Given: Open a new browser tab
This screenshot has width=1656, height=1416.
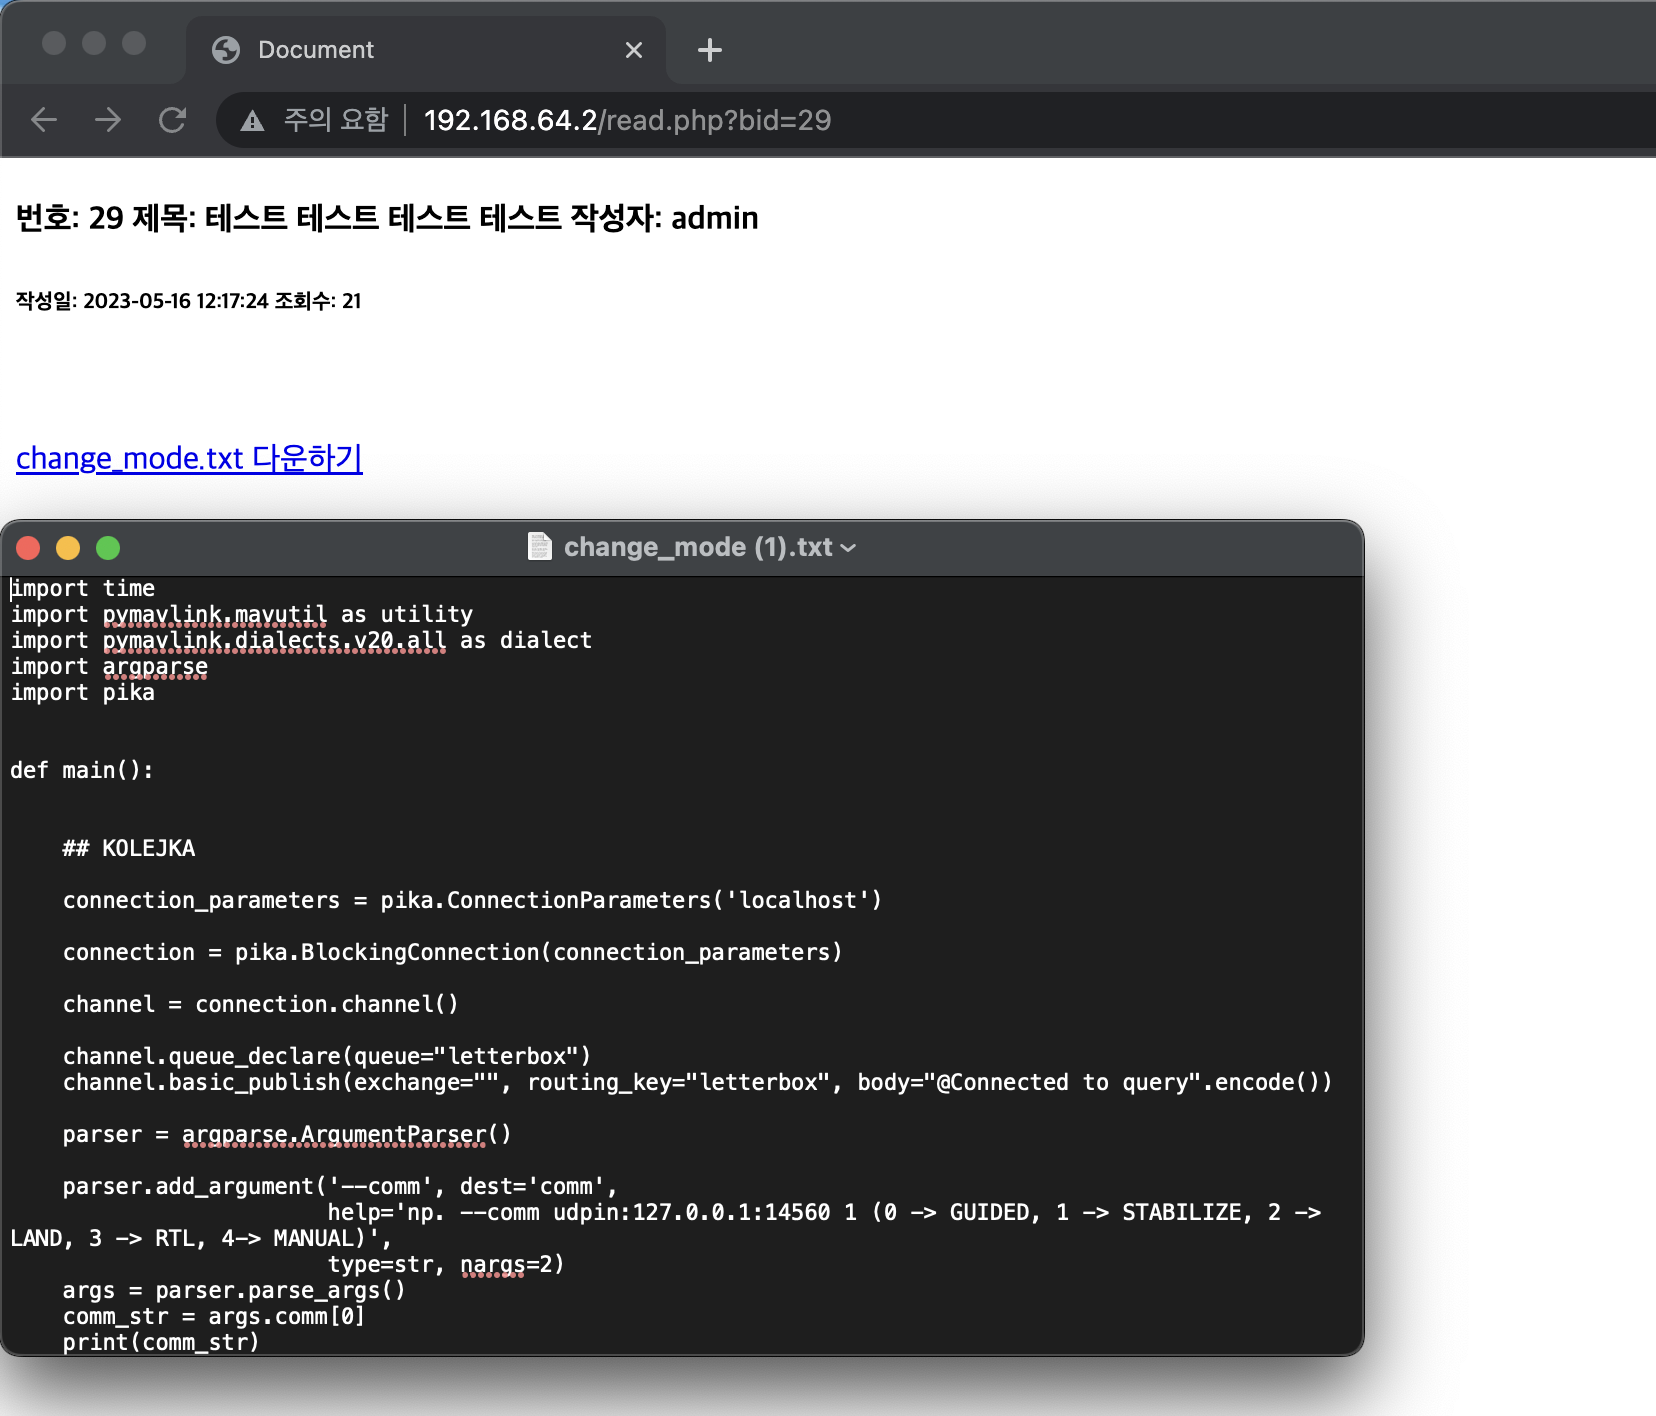Looking at the screenshot, I should [710, 50].
